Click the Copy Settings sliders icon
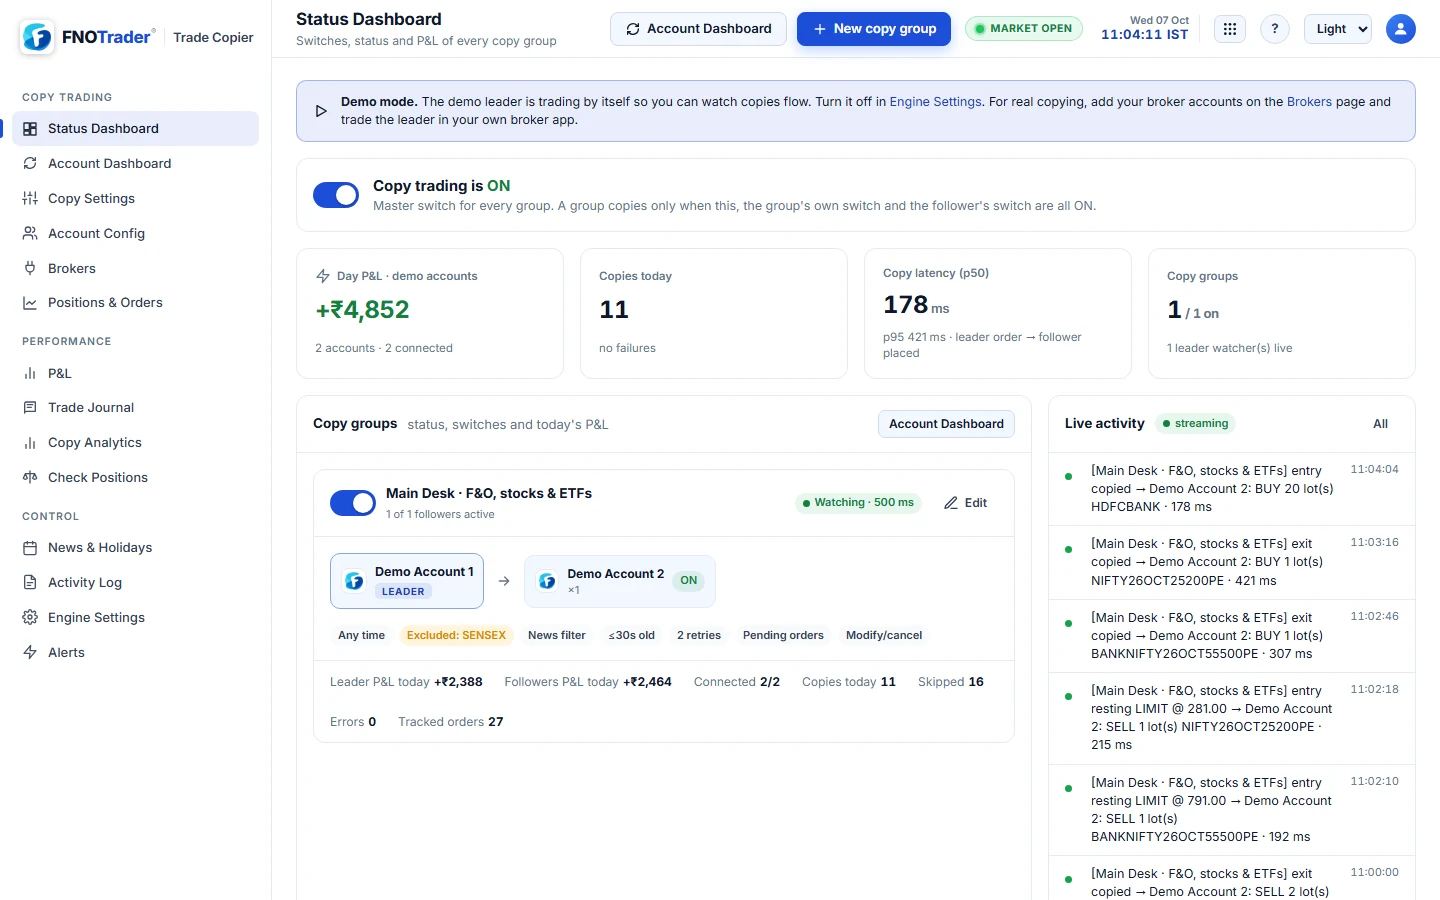Viewport: 1440px width, 900px height. (x=30, y=198)
